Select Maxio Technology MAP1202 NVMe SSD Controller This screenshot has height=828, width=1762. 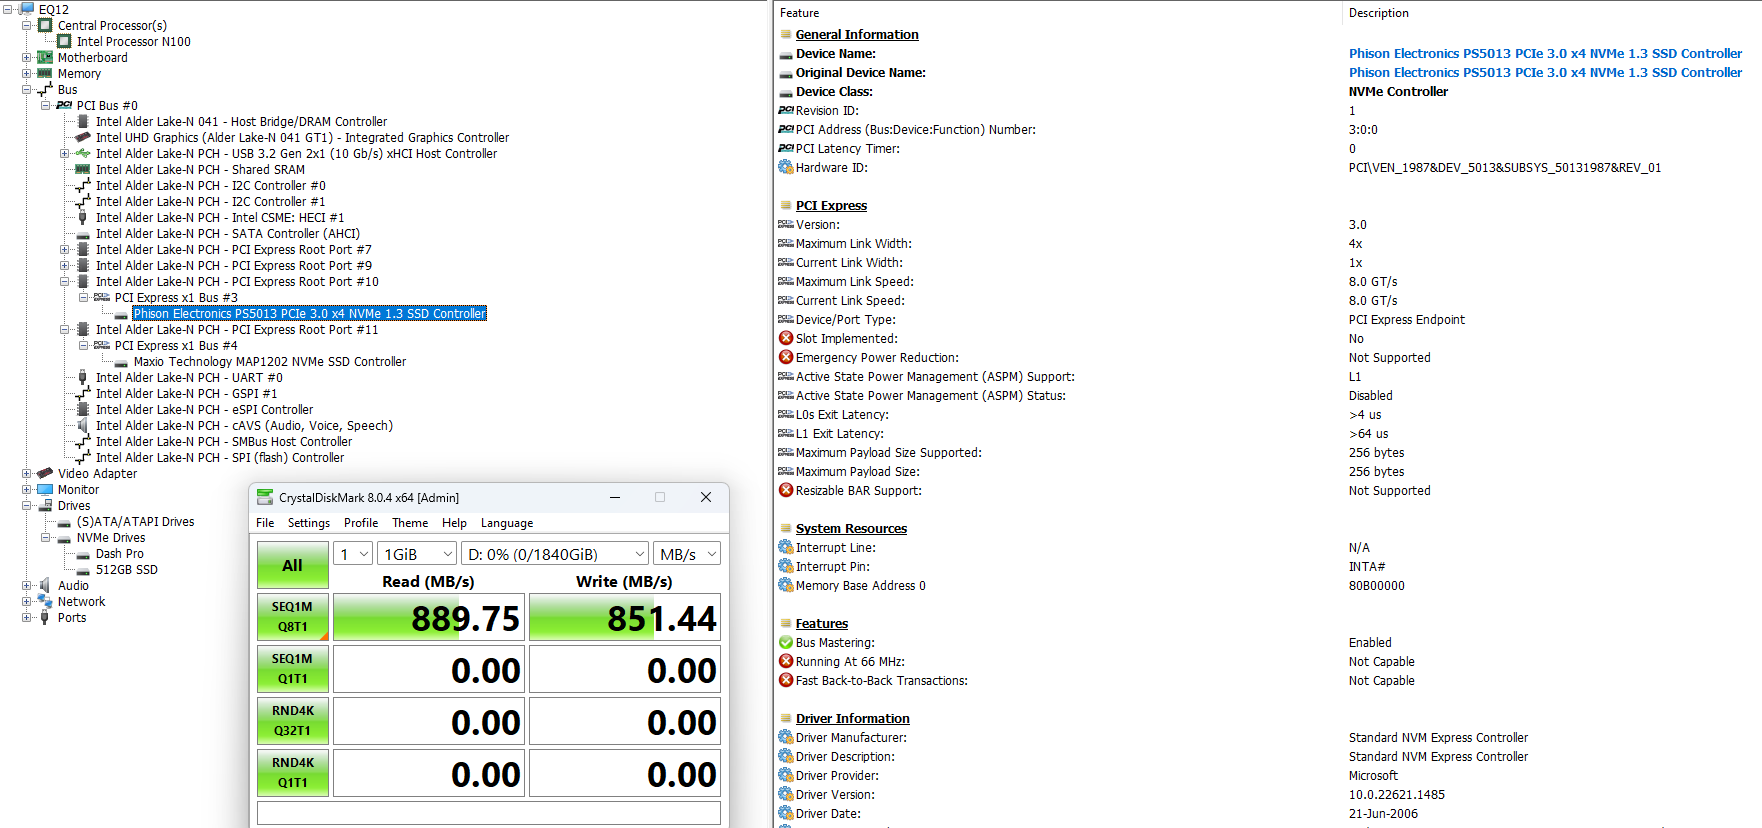coord(270,361)
